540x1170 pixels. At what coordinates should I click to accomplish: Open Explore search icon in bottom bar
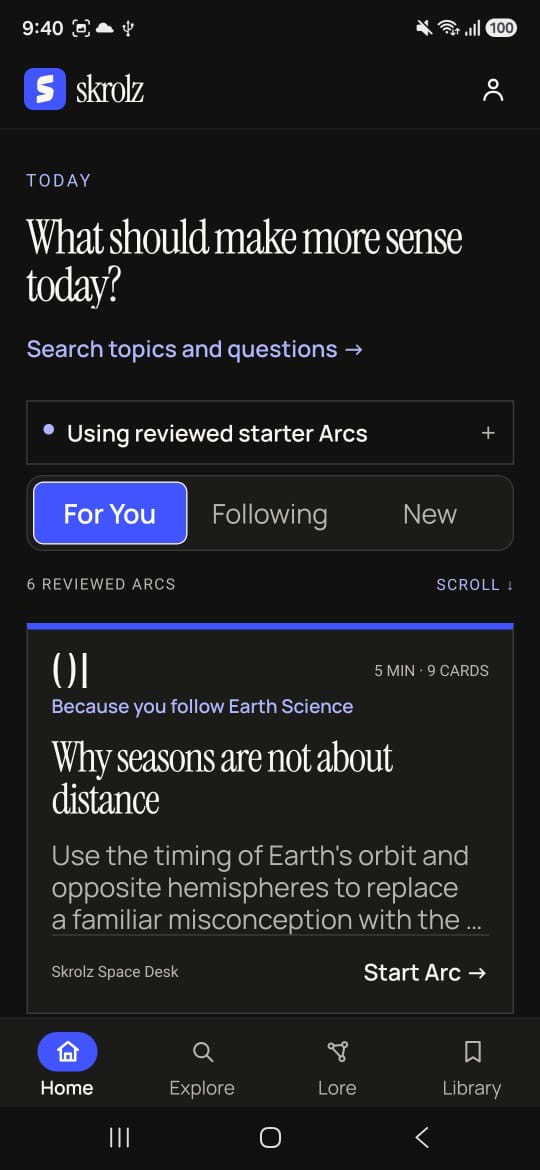[x=202, y=1052]
